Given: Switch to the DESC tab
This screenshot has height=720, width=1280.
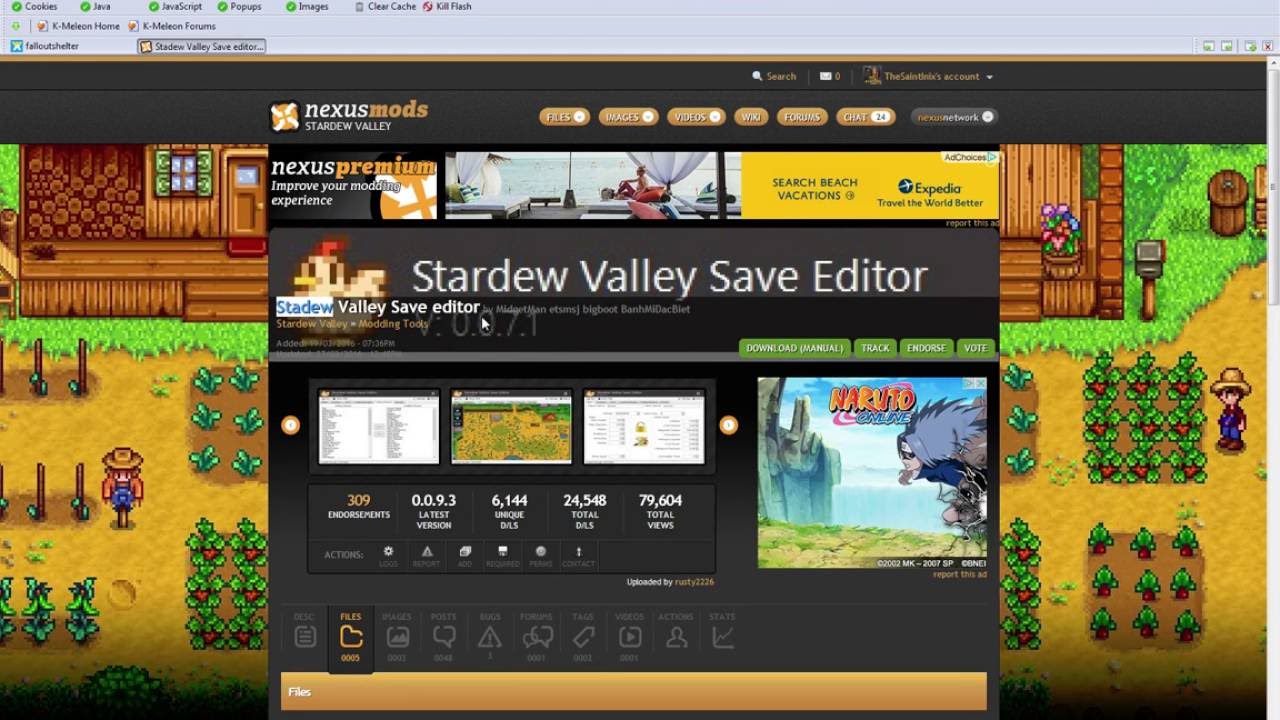Looking at the screenshot, I should [305, 636].
